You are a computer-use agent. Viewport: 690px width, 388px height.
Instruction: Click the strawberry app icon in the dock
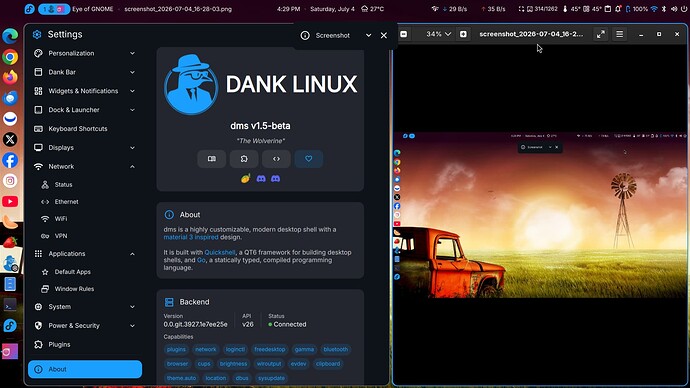click(10, 242)
